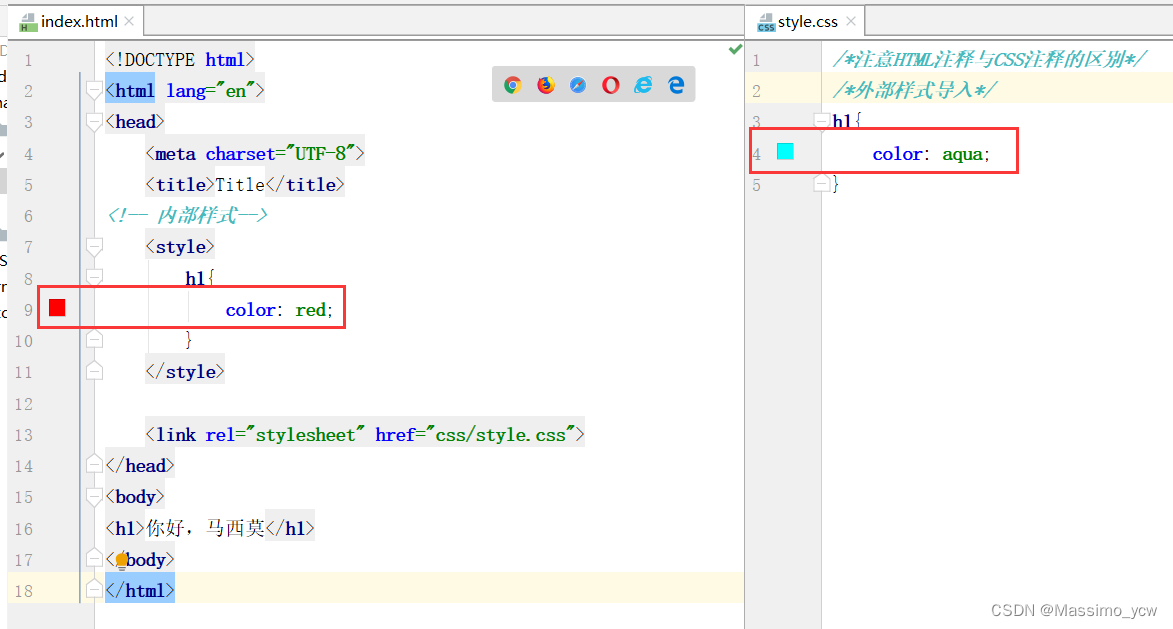1173x629 pixels.
Task: Click rel="stylesheet" attribute on line 13
Action: click(285, 435)
